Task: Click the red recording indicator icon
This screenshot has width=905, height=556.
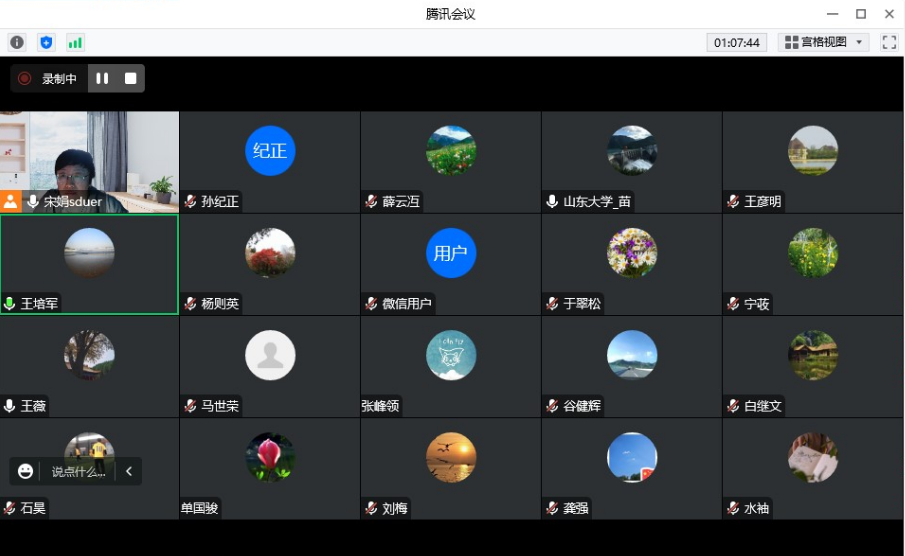Action: point(25,79)
